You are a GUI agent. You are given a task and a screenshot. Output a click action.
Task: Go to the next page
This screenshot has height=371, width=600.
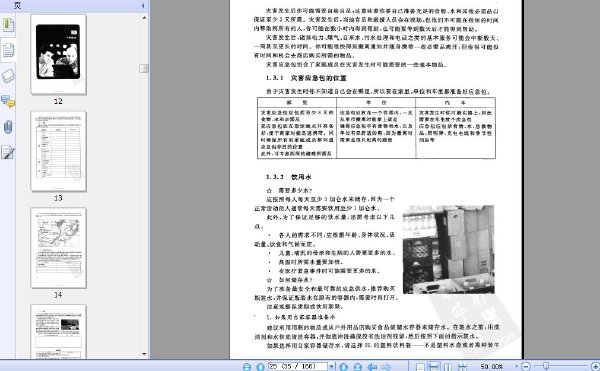344,367
